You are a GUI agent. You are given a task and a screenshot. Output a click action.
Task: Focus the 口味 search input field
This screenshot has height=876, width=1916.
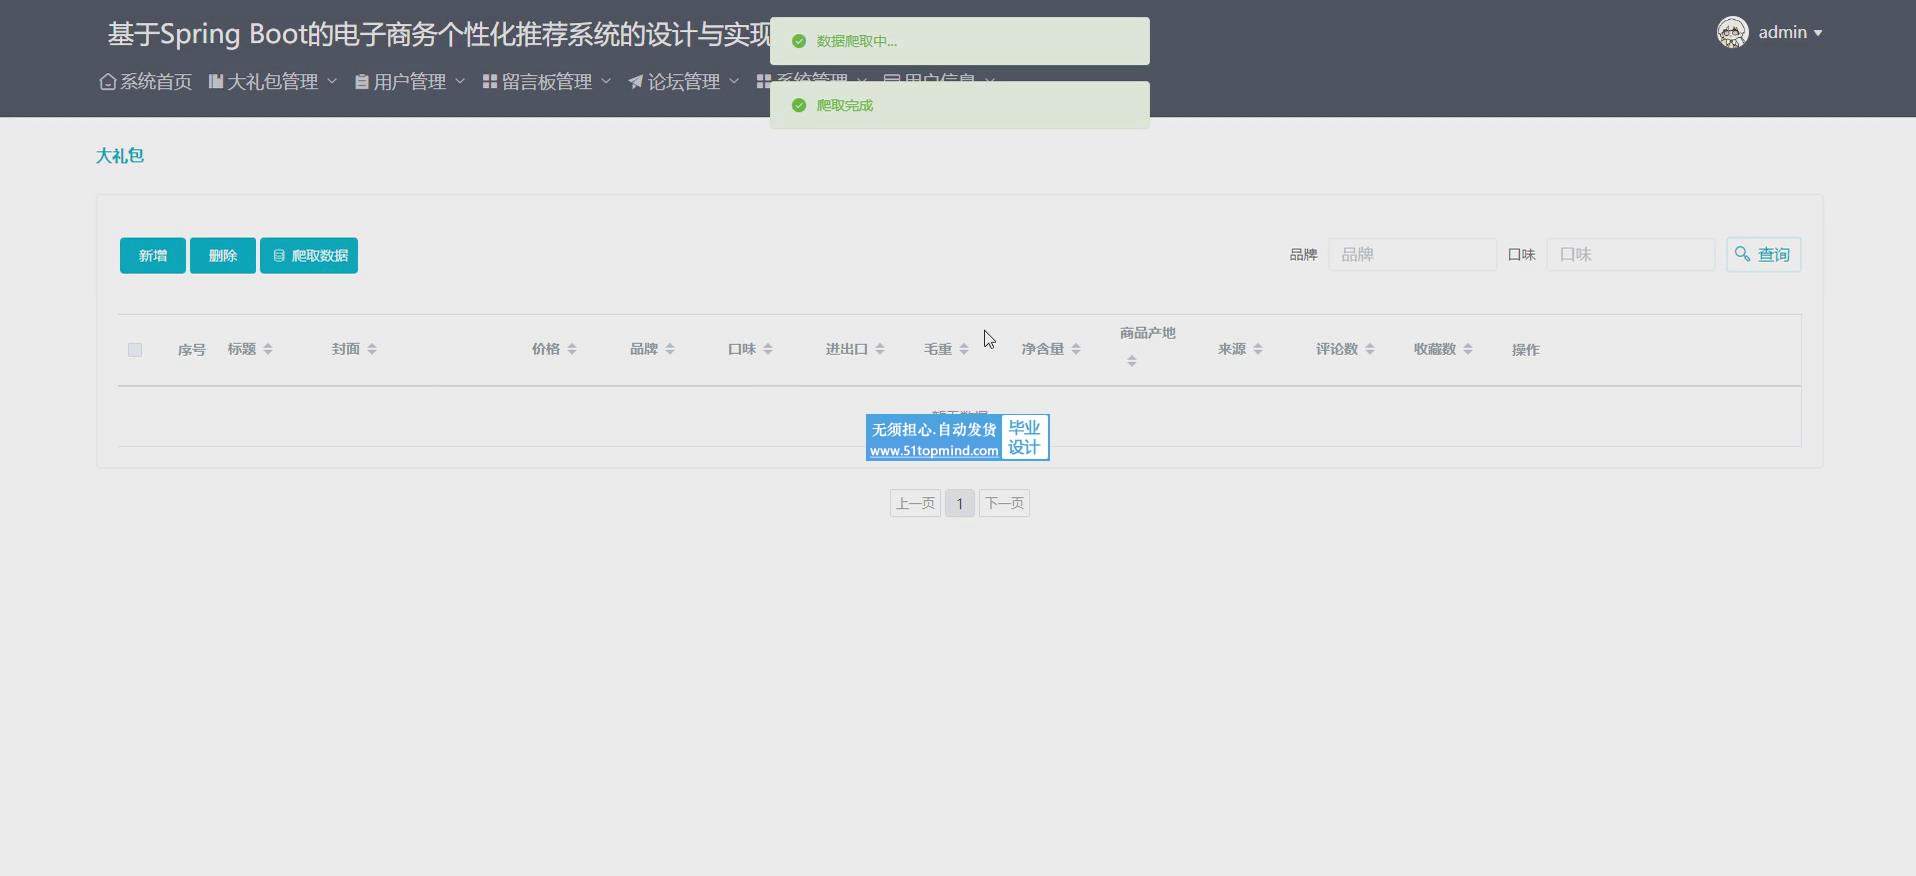point(1631,255)
